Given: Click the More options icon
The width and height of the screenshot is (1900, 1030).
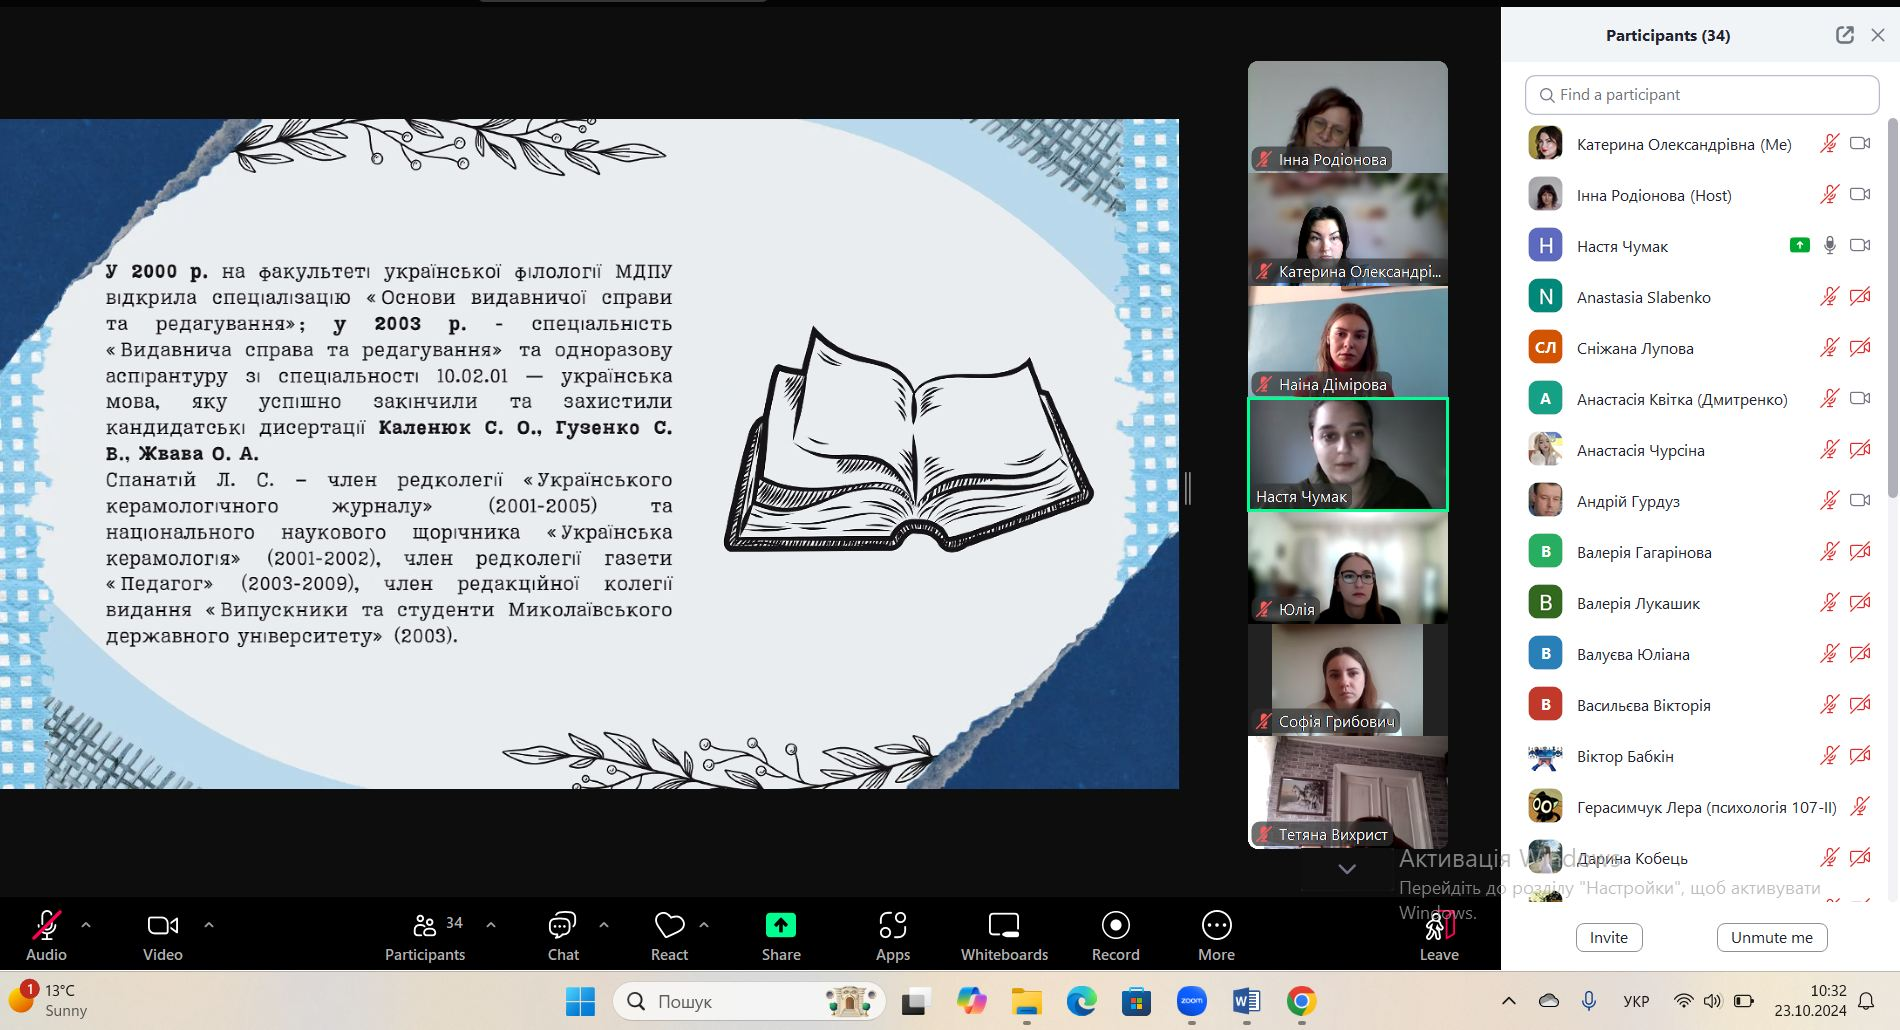Looking at the screenshot, I should pos(1216,936).
